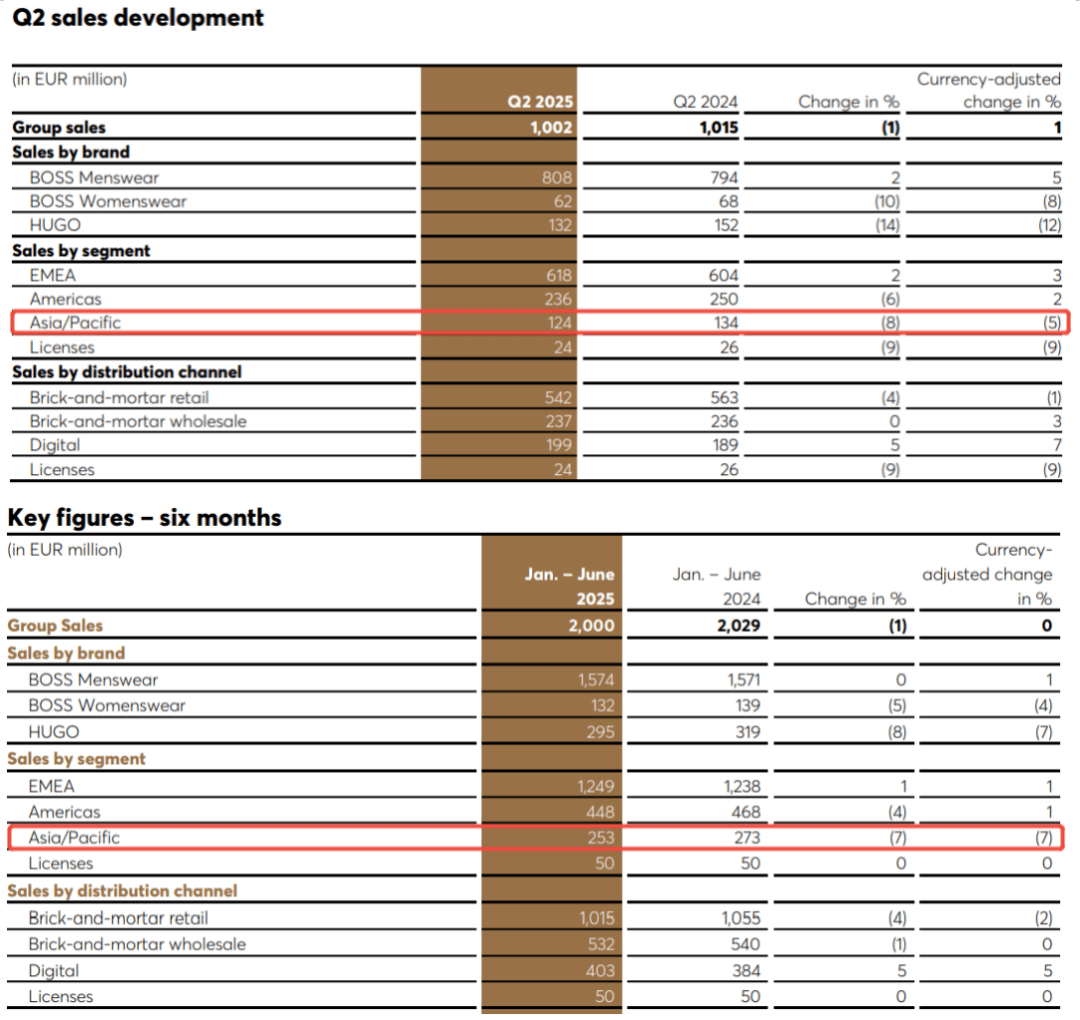This screenshot has height=1020, width=1080.
Task: Select HUGO six-month value "319"
Action: [x=747, y=731]
